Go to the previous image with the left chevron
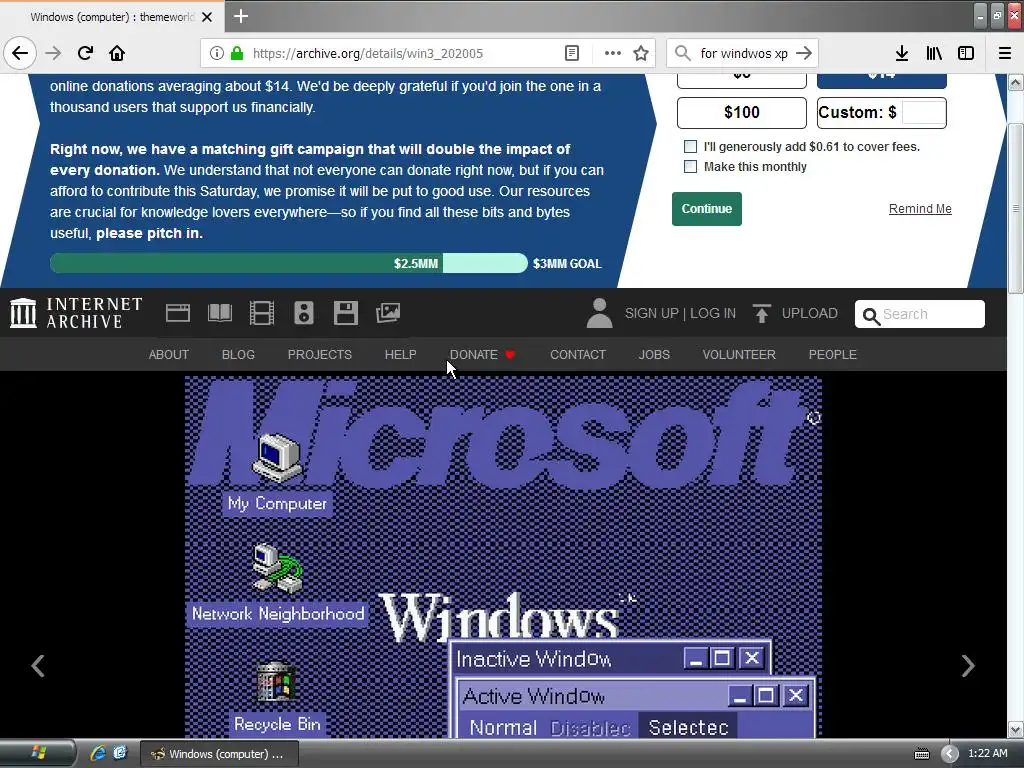The height and width of the screenshot is (768, 1024). click(x=38, y=666)
